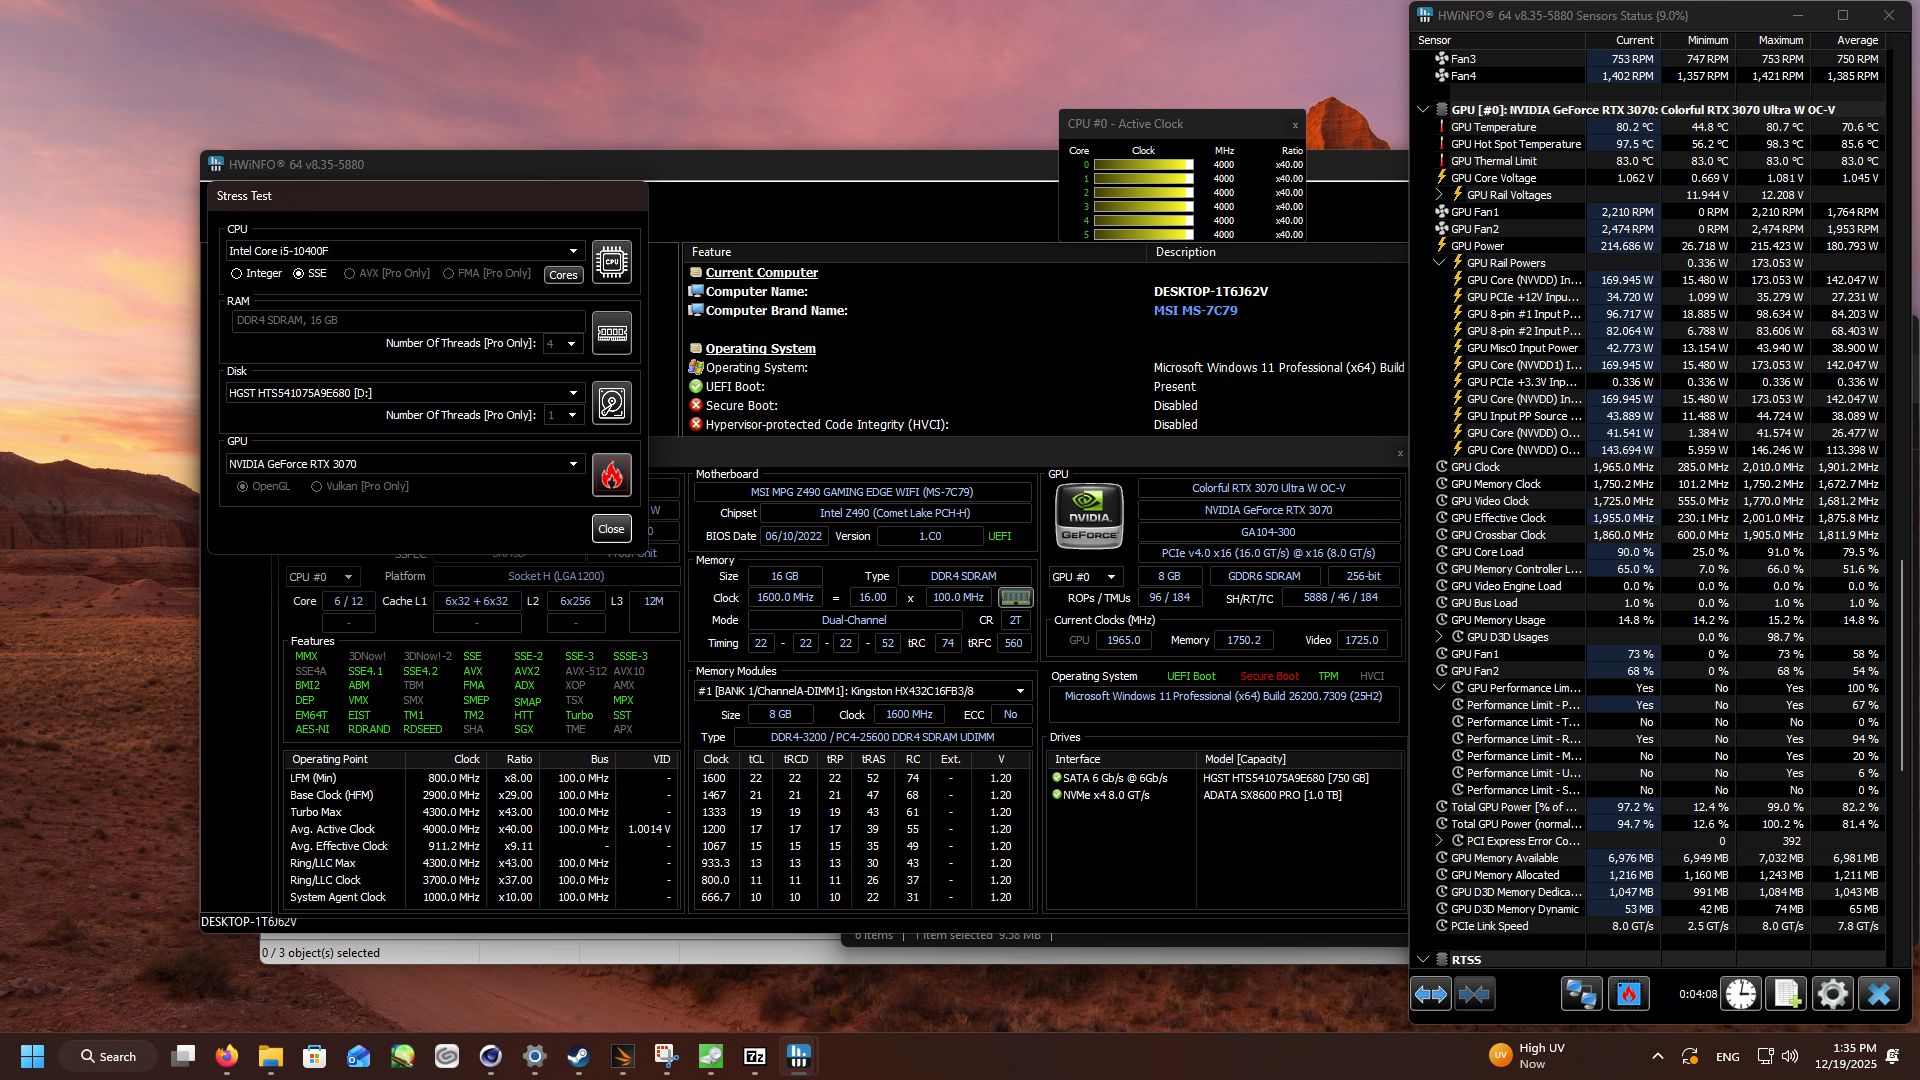This screenshot has height=1080, width=1920.
Task: Start the GPU stress test with the flame icon
Action: (611, 475)
